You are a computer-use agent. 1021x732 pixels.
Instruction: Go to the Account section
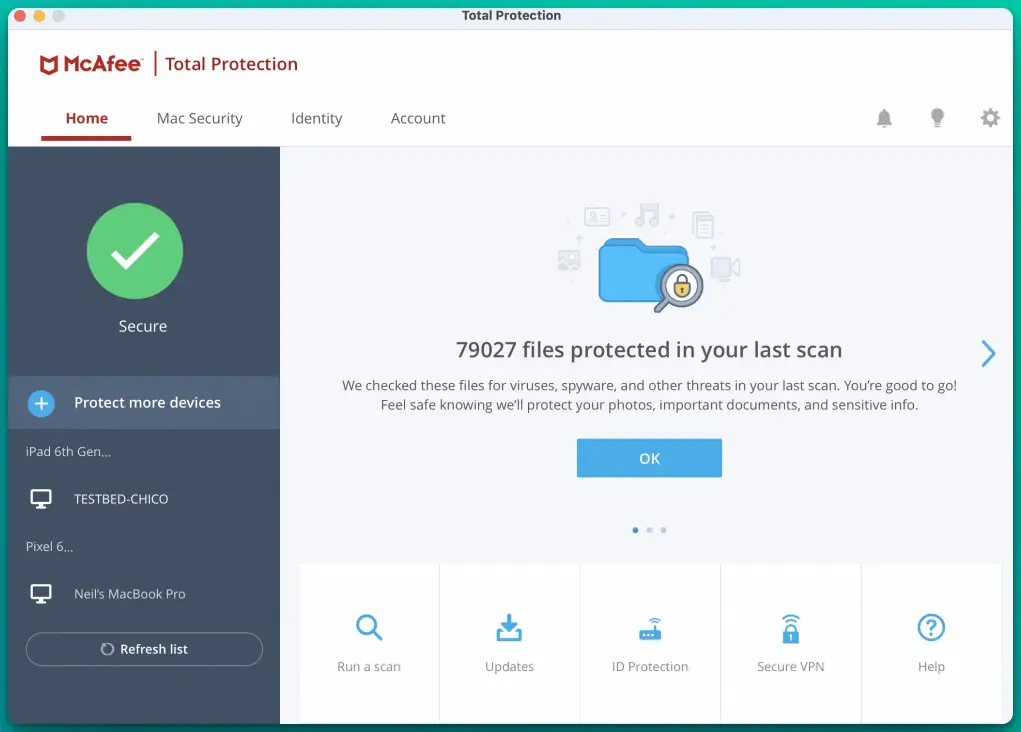click(418, 118)
